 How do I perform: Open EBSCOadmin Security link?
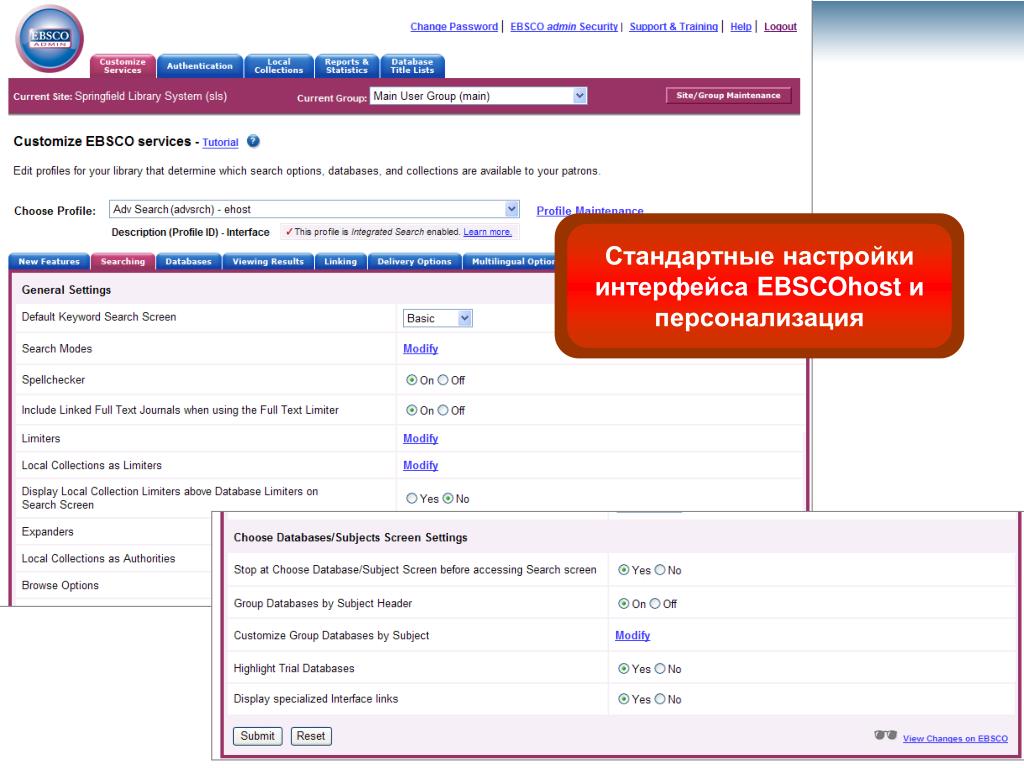(564, 27)
